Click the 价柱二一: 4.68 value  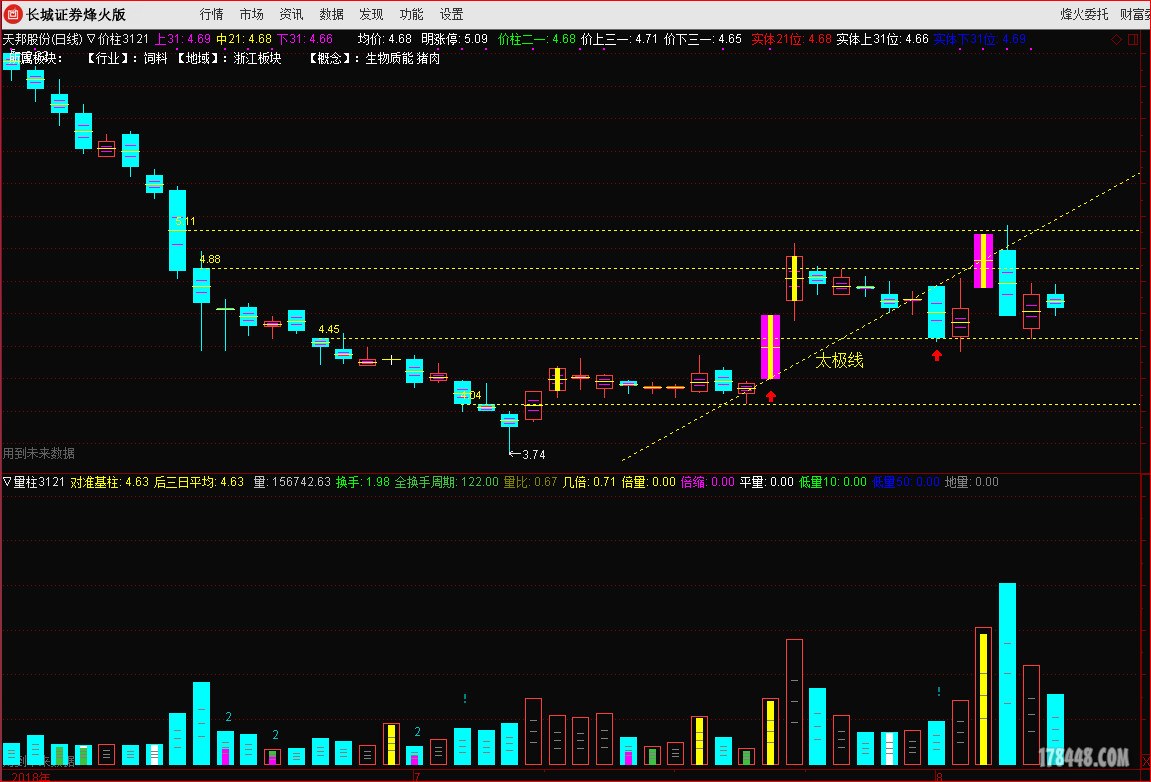click(x=537, y=39)
